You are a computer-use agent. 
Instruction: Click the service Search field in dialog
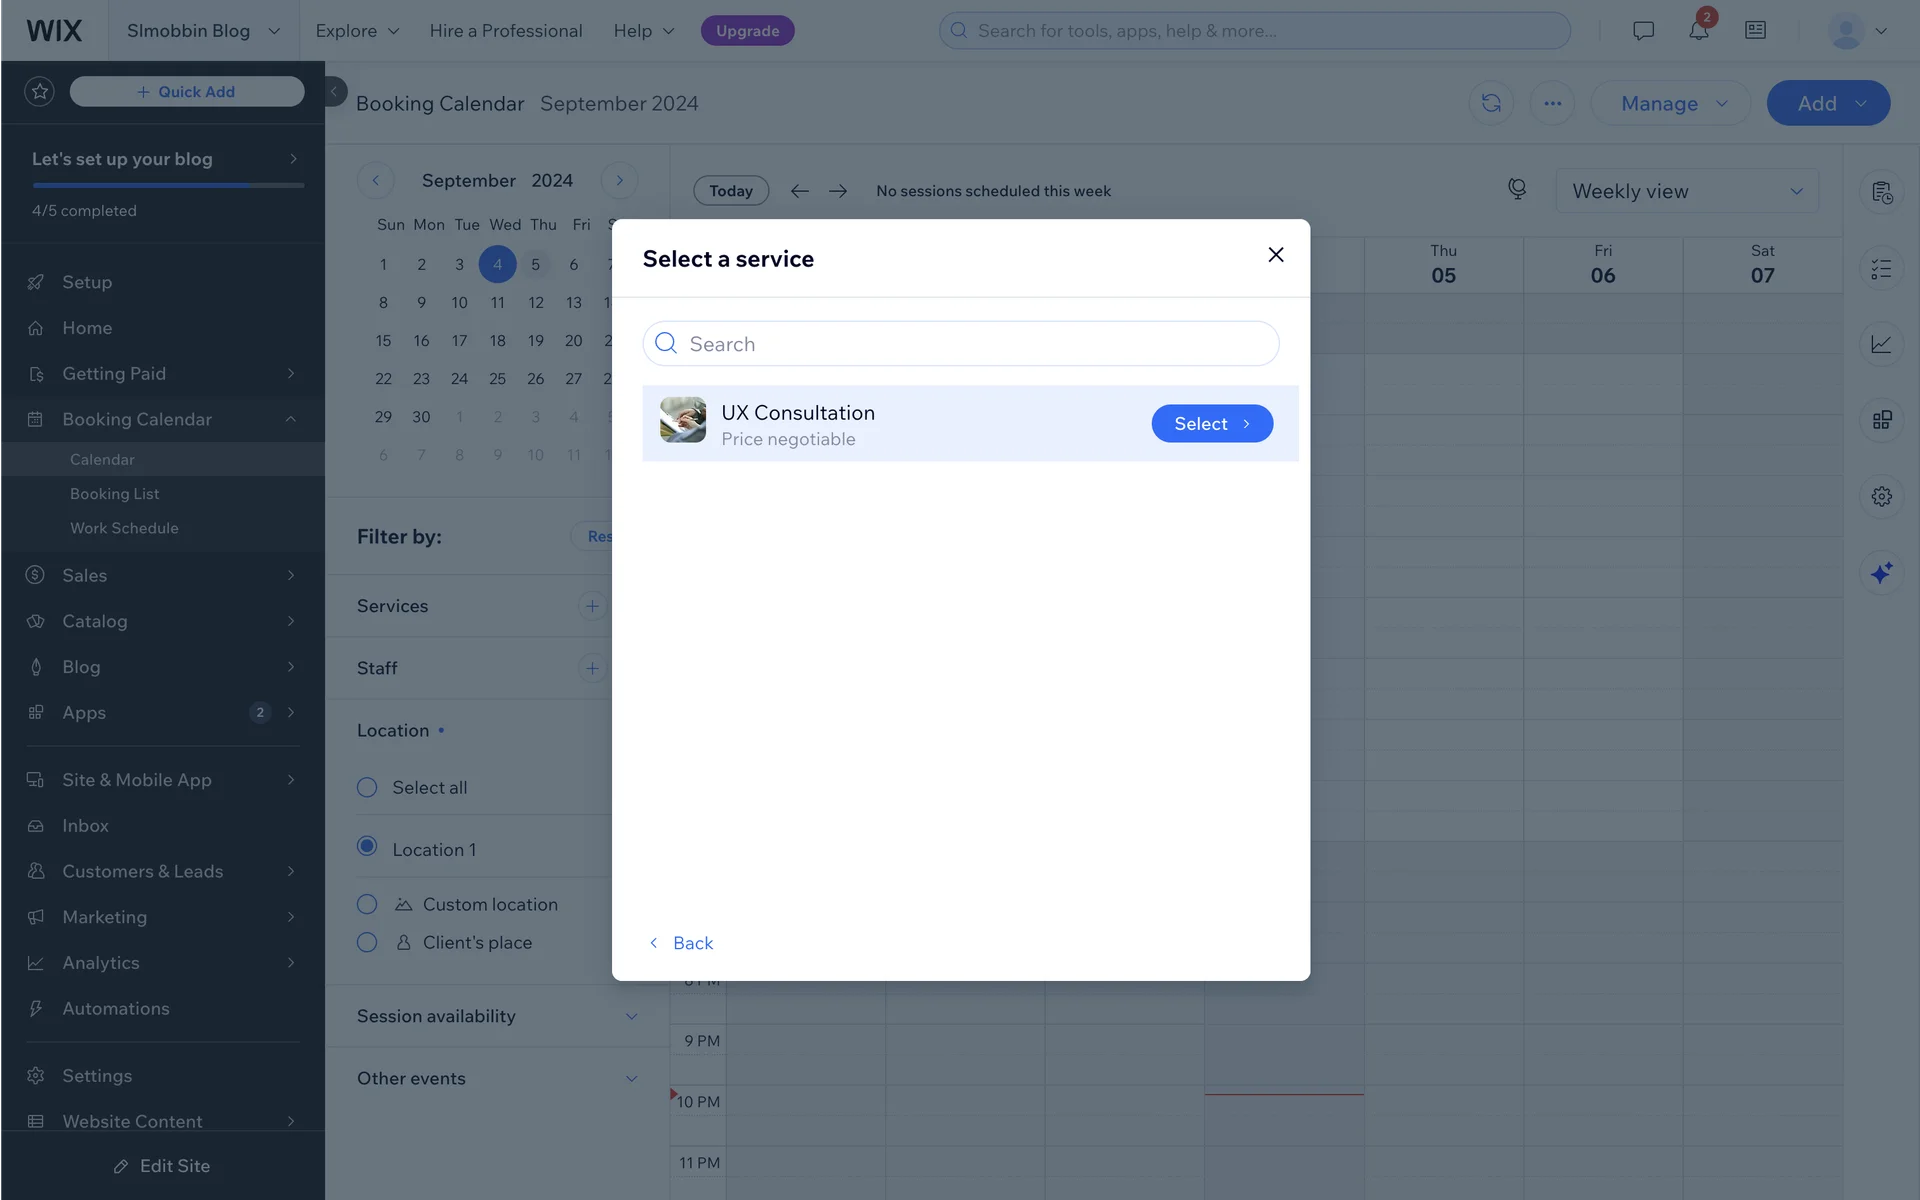(960, 344)
